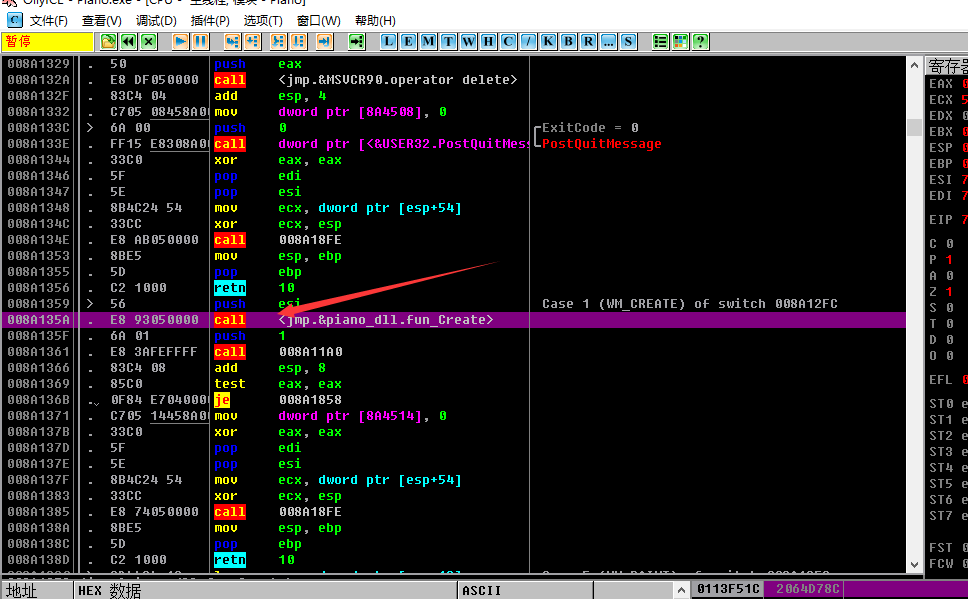Select the call 008A11A0 row
This screenshot has height=599, width=968.
pos(454,352)
